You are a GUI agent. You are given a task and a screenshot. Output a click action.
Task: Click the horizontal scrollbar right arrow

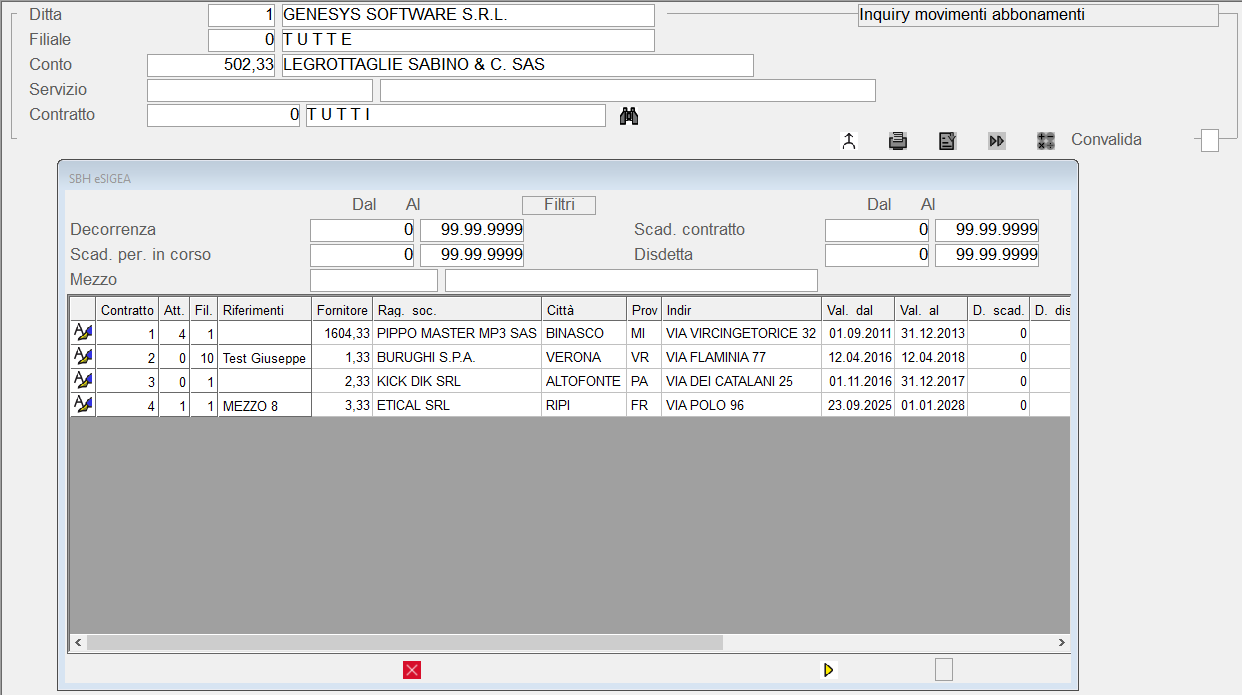click(1062, 643)
